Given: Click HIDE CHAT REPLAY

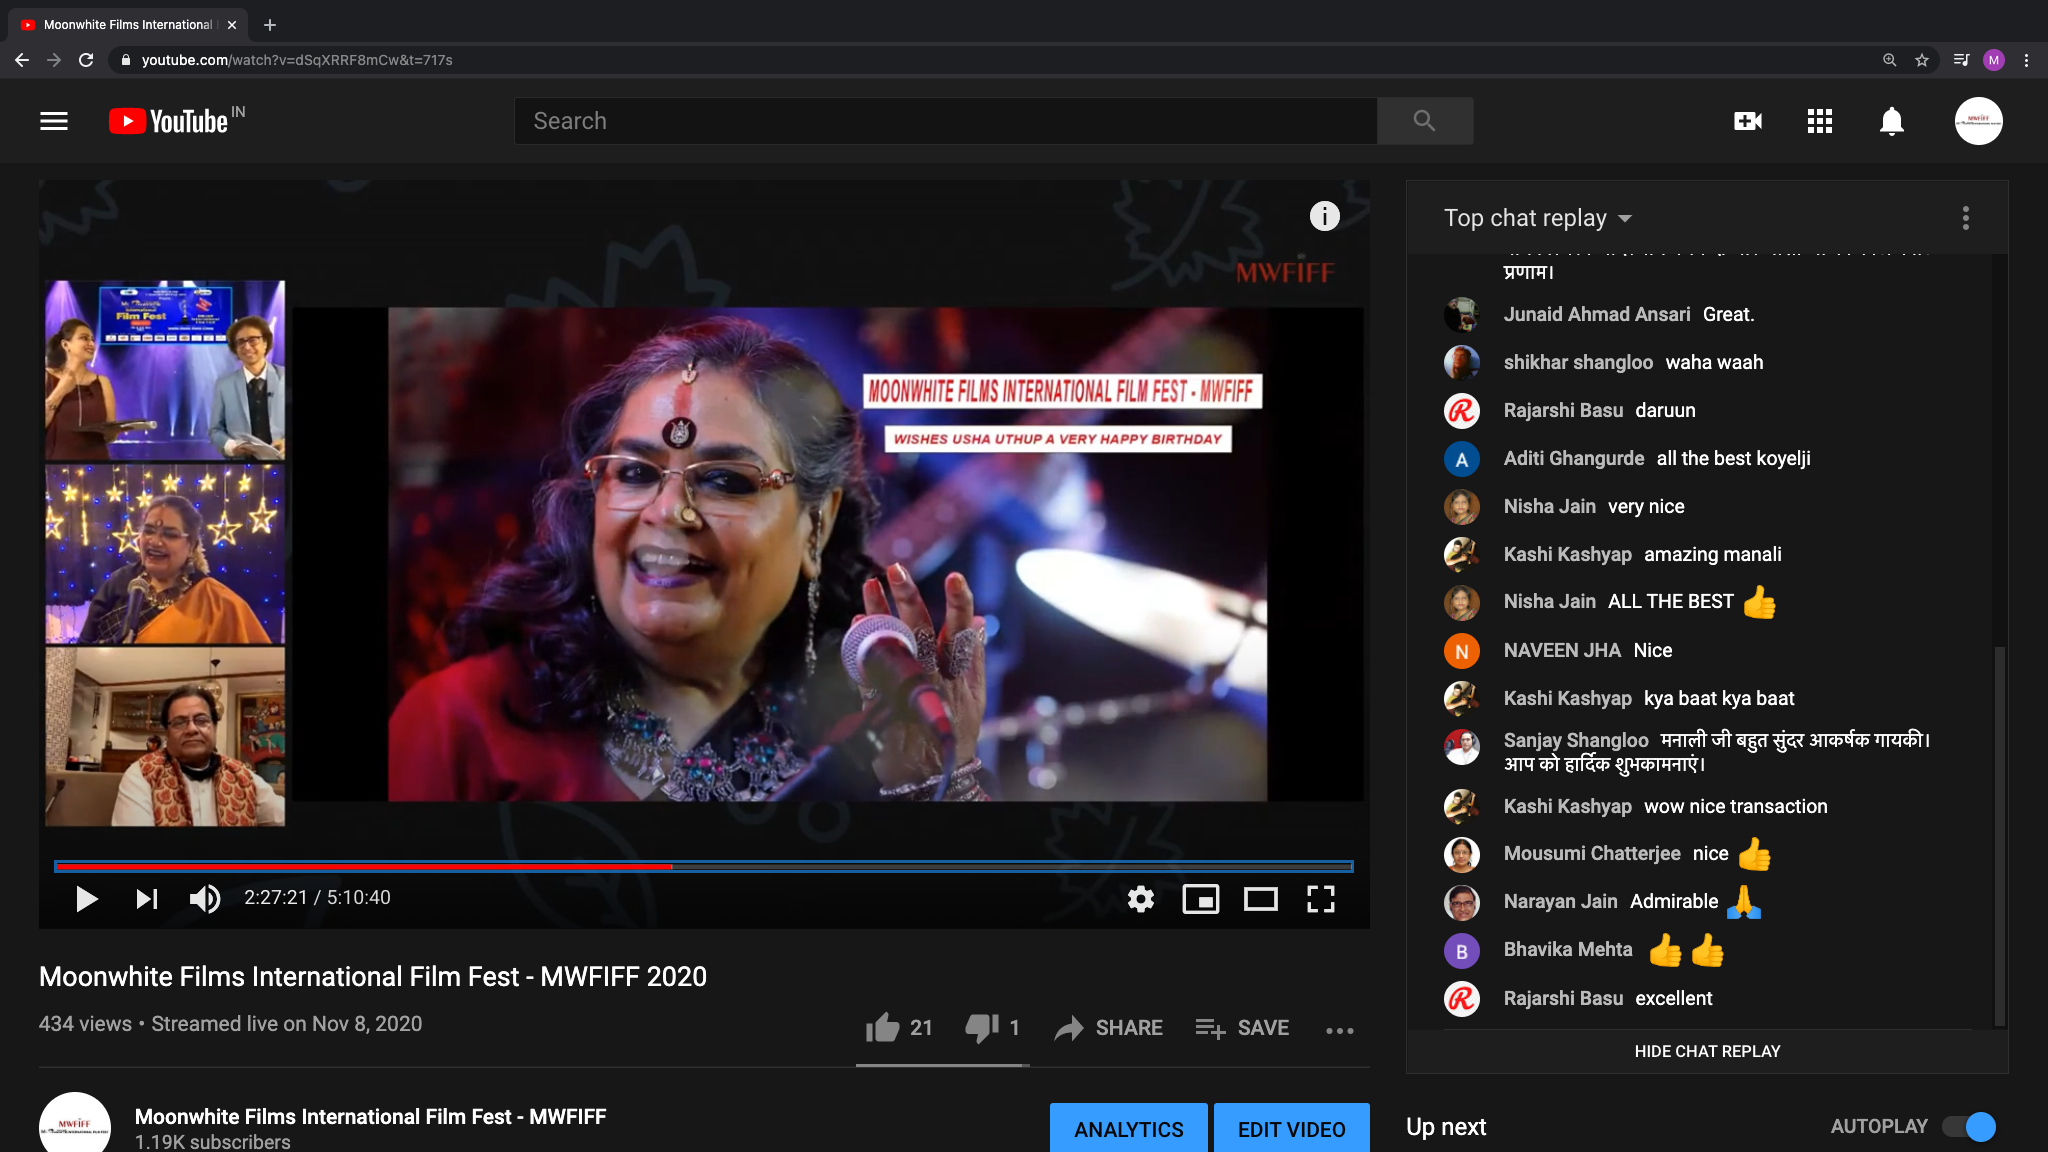Looking at the screenshot, I should coord(1707,1051).
